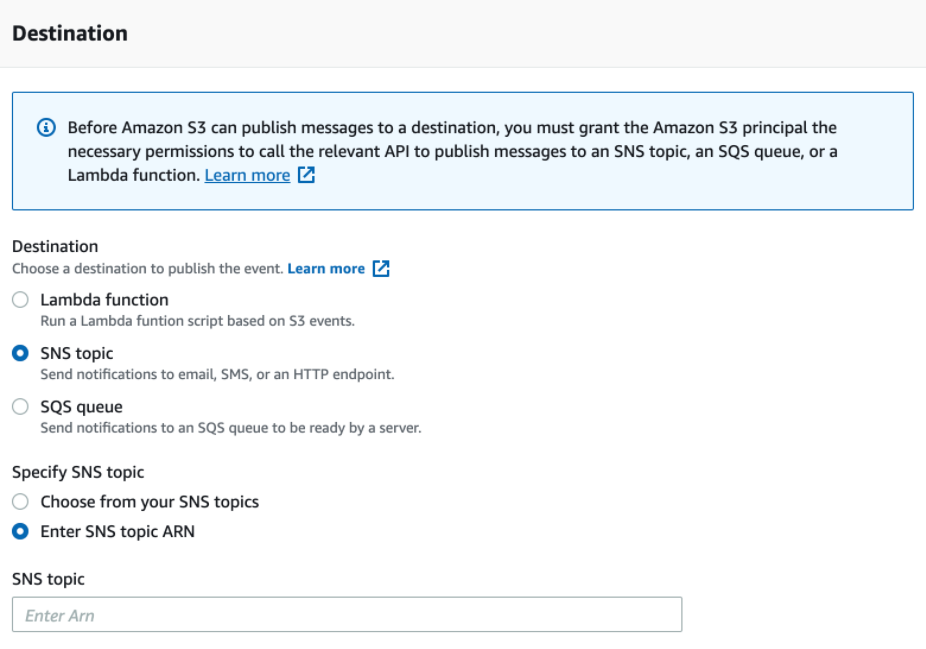Select the SQS queue radio button
This screenshot has height=649, width=926.
[20, 407]
